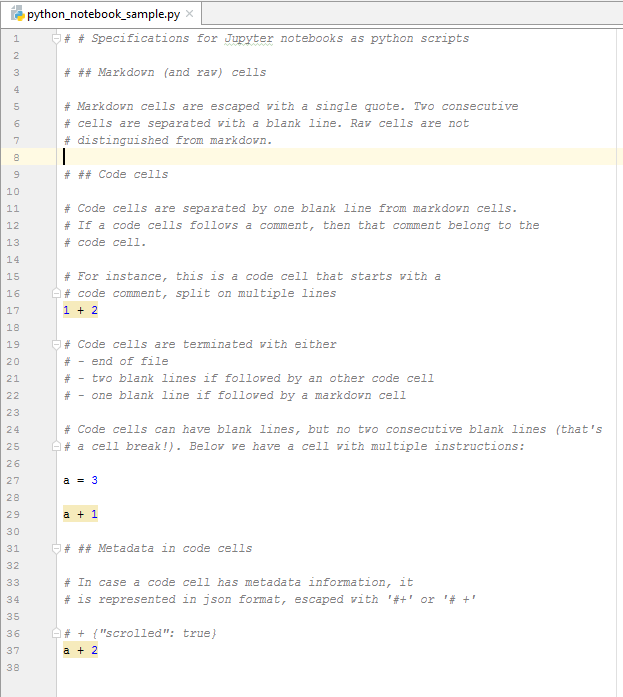Select the python_notebook_sample.py editor tab
Image resolution: width=623 pixels, height=697 pixels.
(104, 14)
